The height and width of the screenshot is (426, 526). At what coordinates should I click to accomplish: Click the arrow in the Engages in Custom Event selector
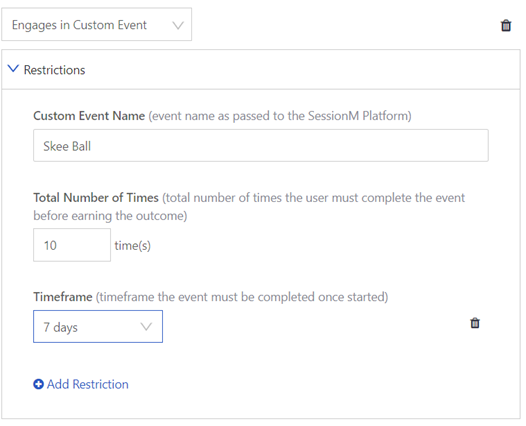click(178, 25)
